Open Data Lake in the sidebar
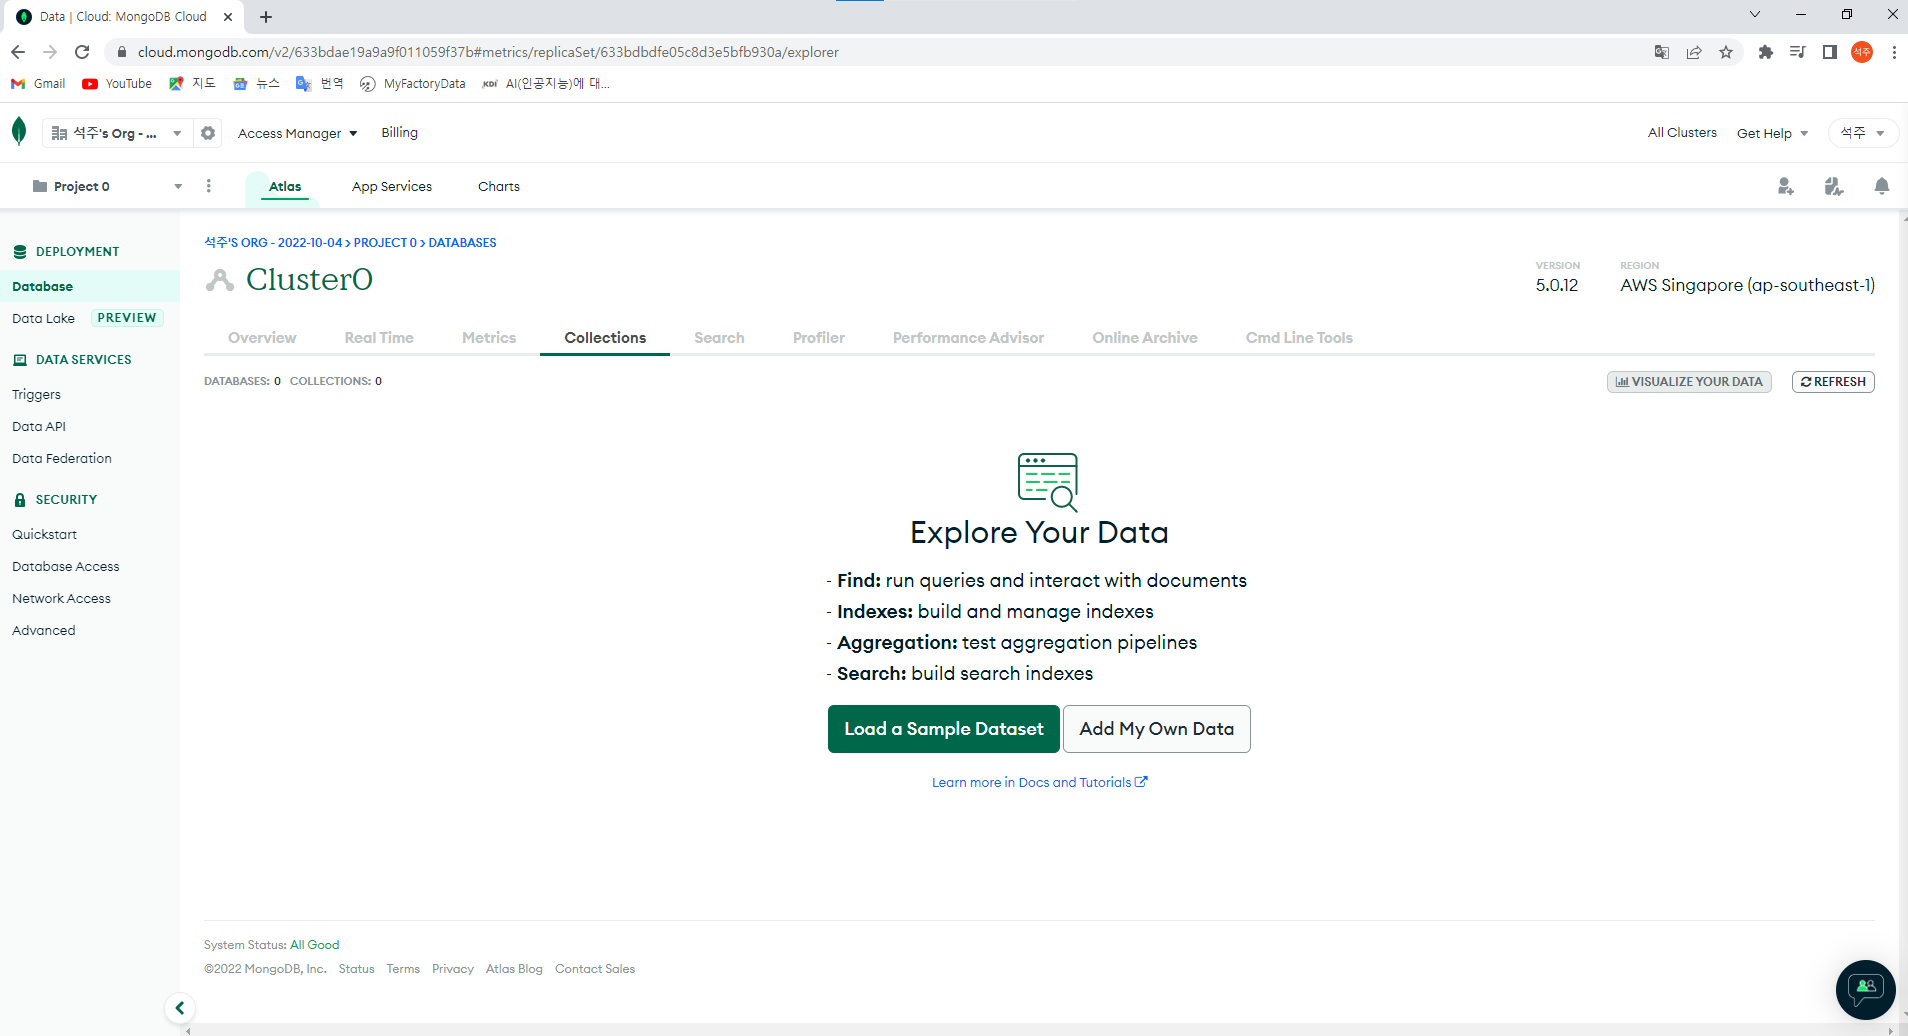The image size is (1908, 1036). 43,318
